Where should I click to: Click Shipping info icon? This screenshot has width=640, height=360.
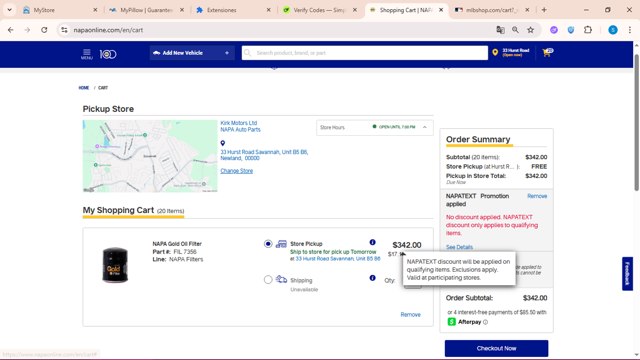pos(372,278)
